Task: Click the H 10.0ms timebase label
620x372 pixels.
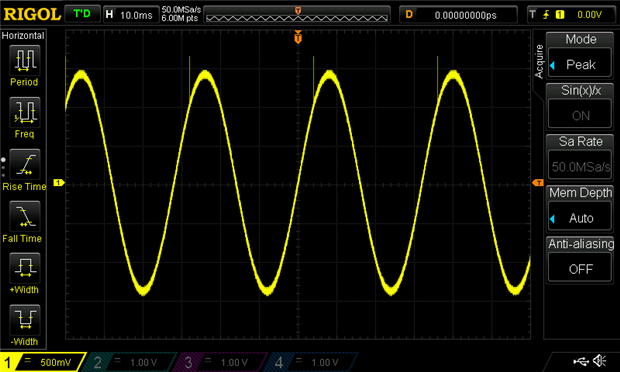Action: (131, 15)
